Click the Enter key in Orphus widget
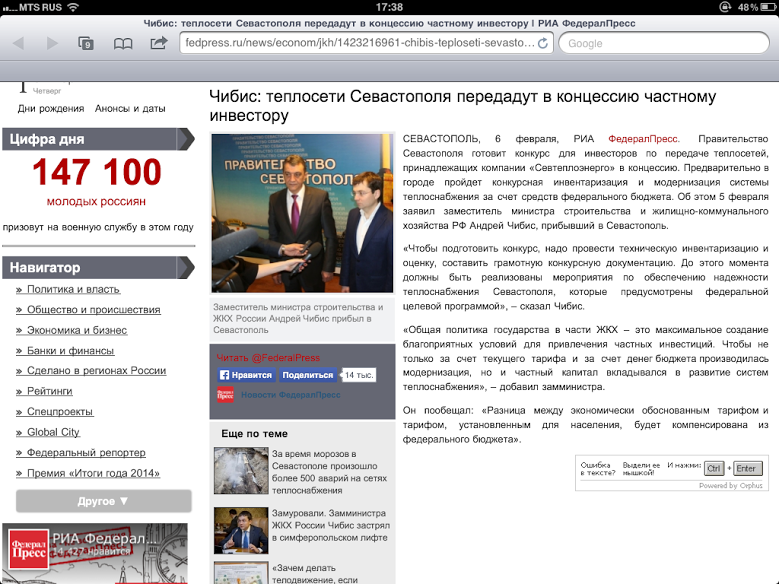The width and height of the screenshot is (779, 584). click(x=747, y=468)
